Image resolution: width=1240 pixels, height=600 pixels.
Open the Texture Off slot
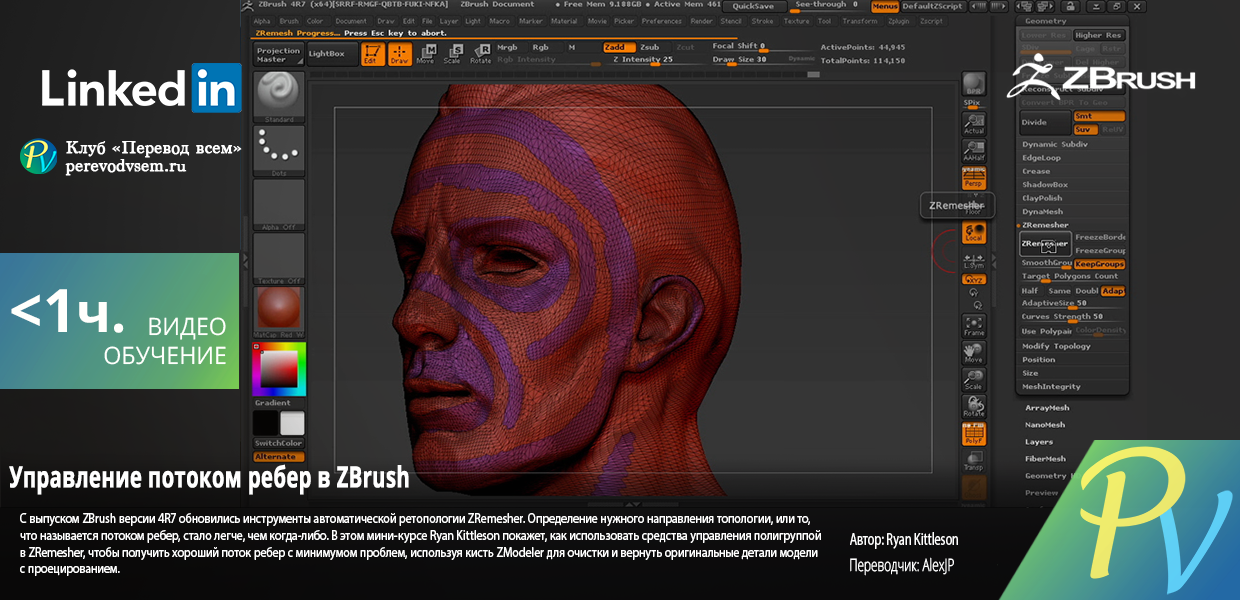point(279,259)
